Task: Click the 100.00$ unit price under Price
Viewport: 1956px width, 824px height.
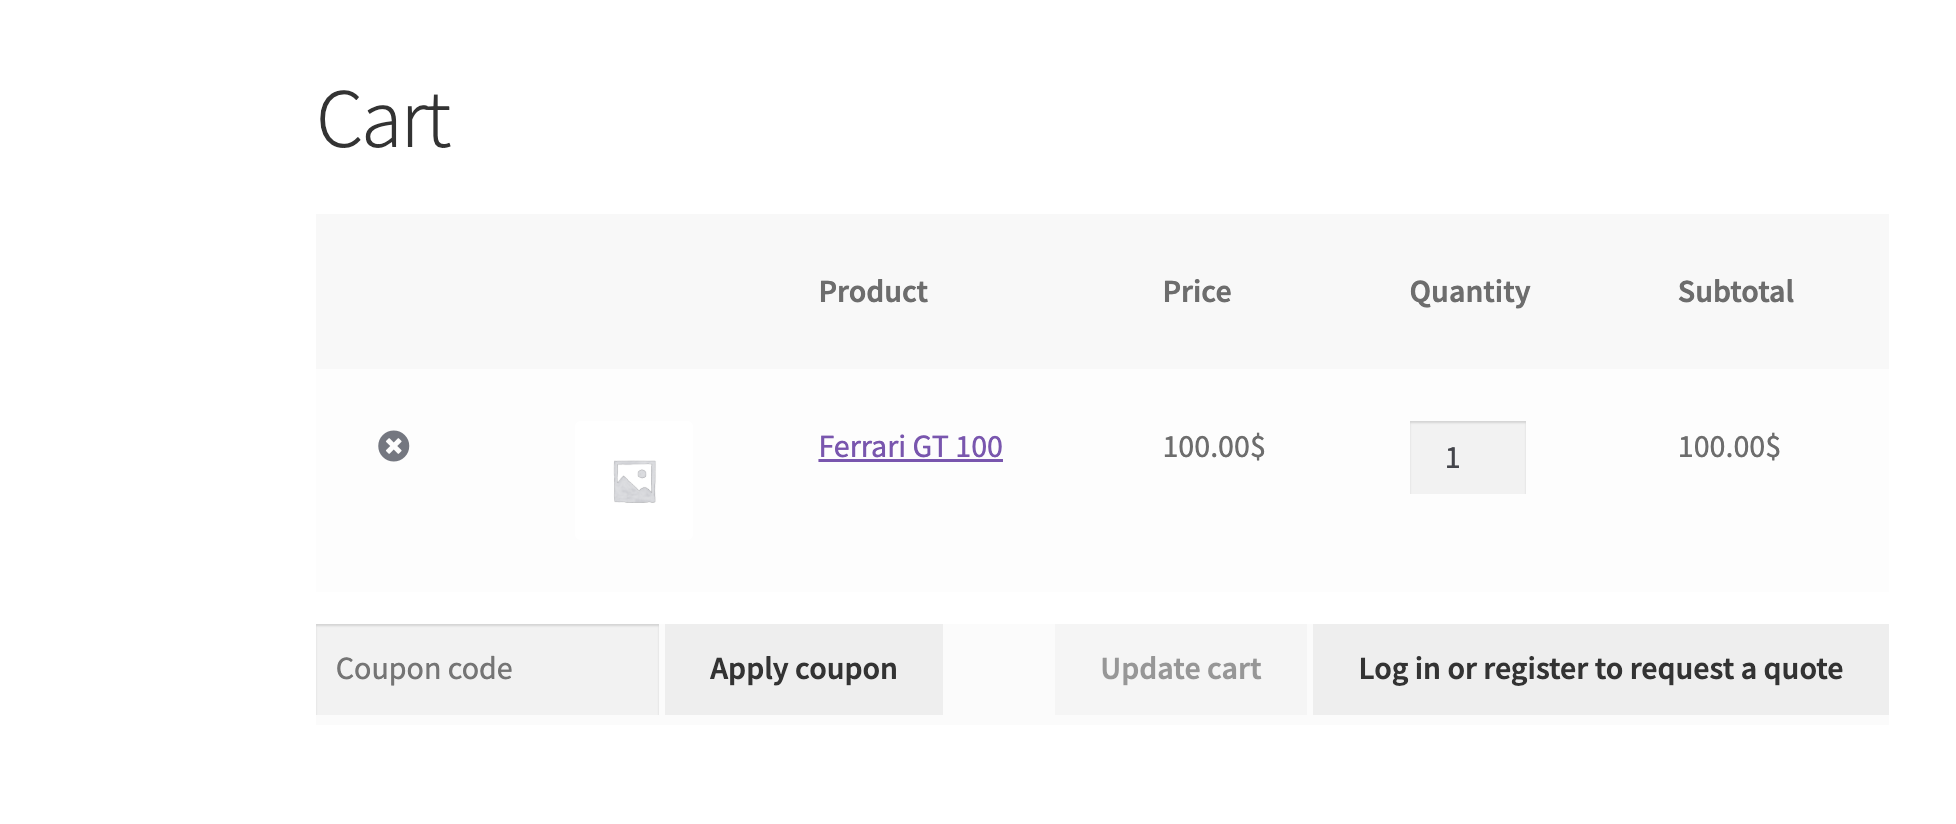Action: point(1213,447)
